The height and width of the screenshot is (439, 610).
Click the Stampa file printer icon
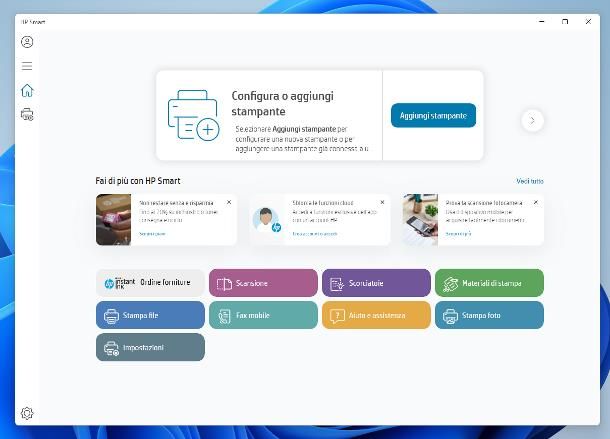[111, 316]
